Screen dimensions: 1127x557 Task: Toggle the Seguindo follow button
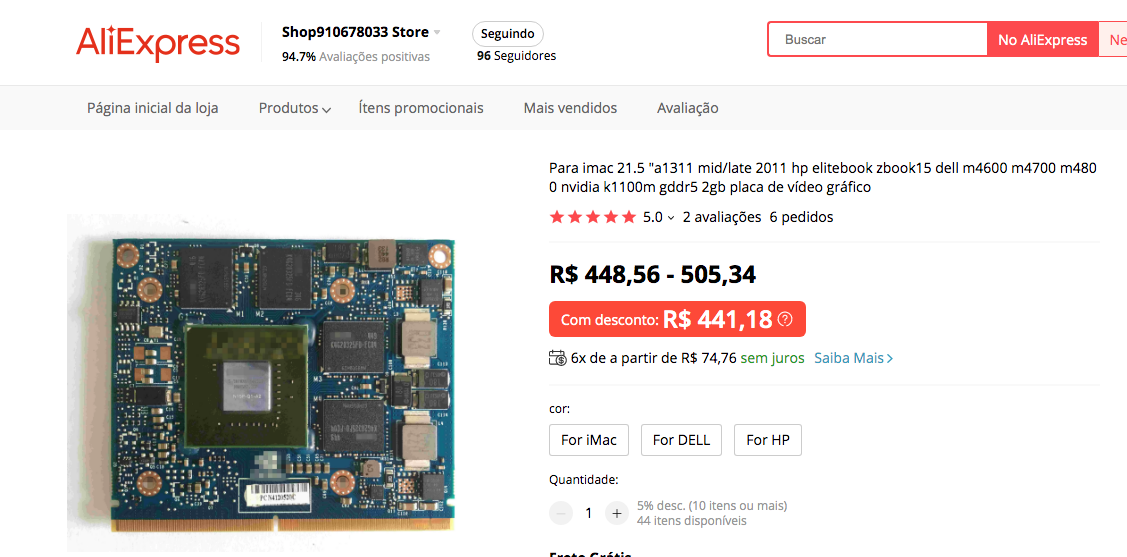pyautogui.click(x=507, y=34)
